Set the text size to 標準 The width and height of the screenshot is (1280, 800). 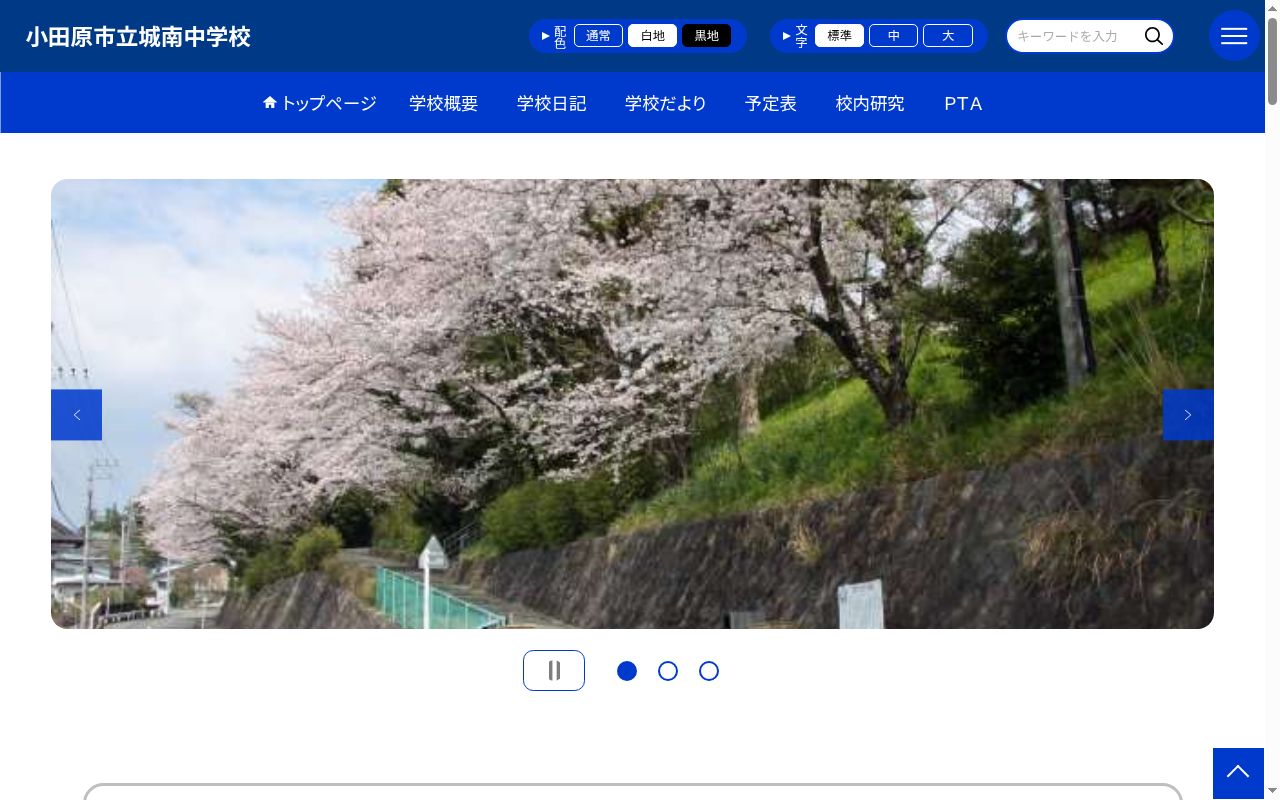point(840,36)
